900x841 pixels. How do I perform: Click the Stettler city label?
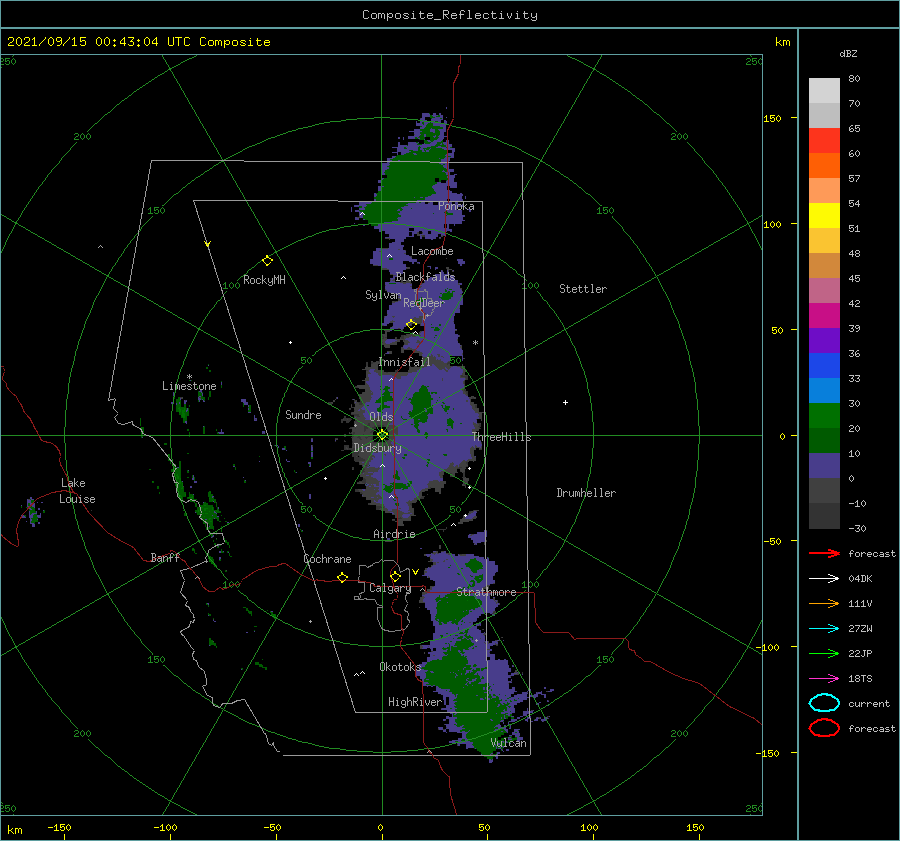pos(583,289)
